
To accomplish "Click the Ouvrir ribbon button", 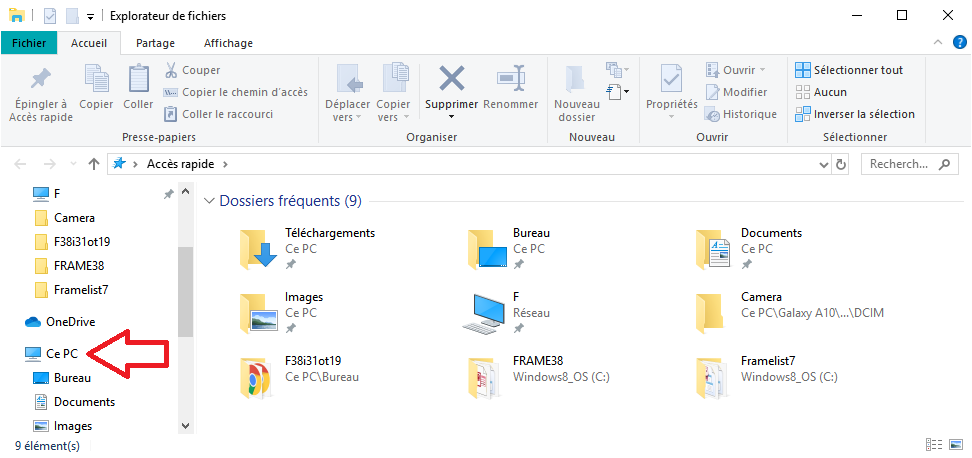I will pyautogui.click(x=736, y=70).
